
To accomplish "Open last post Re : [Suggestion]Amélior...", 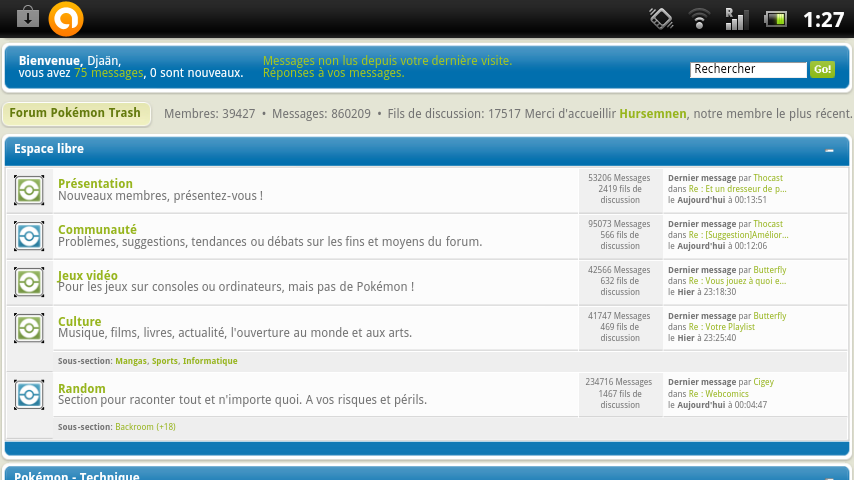I will [x=739, y=235].
